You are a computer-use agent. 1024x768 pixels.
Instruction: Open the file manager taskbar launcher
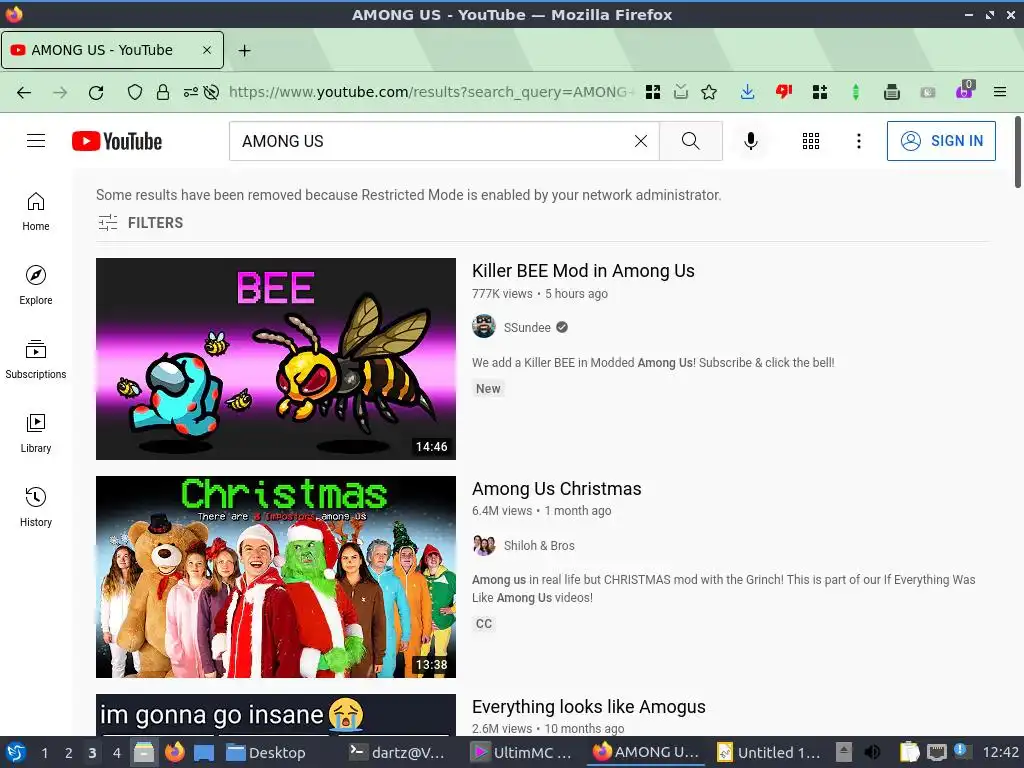click(144, 752)
